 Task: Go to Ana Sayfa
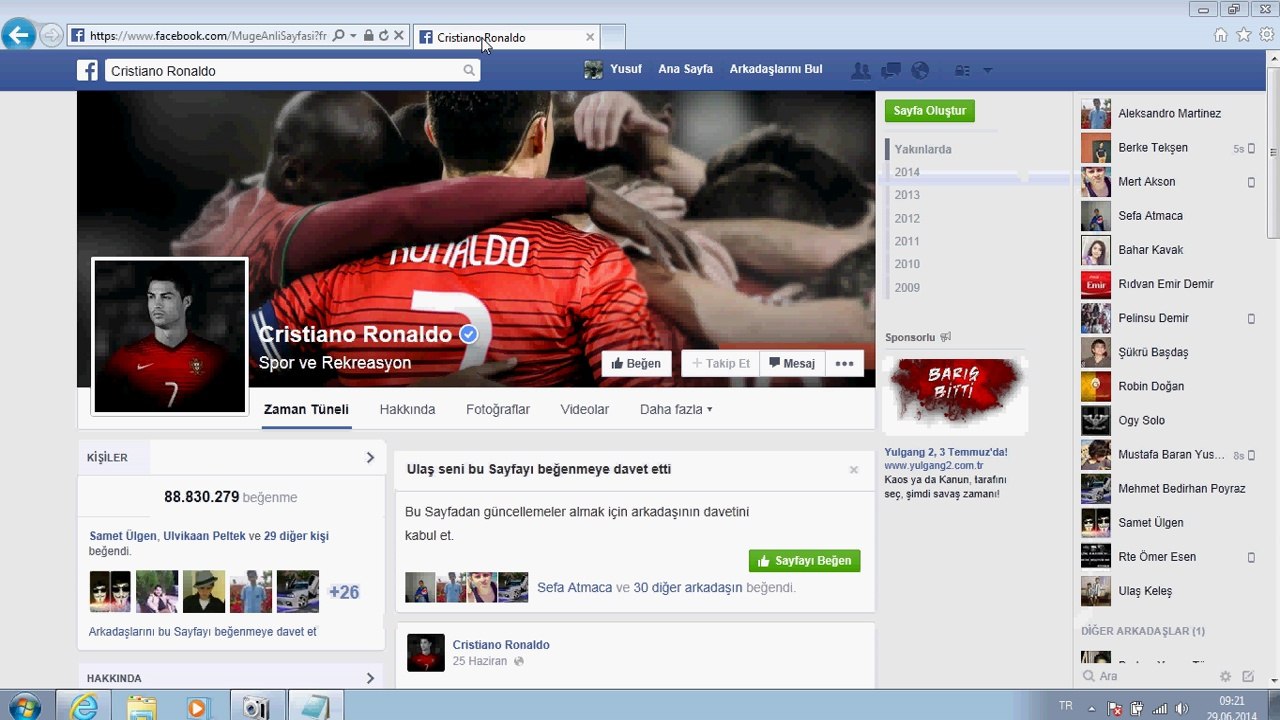(x=685, y=69)
